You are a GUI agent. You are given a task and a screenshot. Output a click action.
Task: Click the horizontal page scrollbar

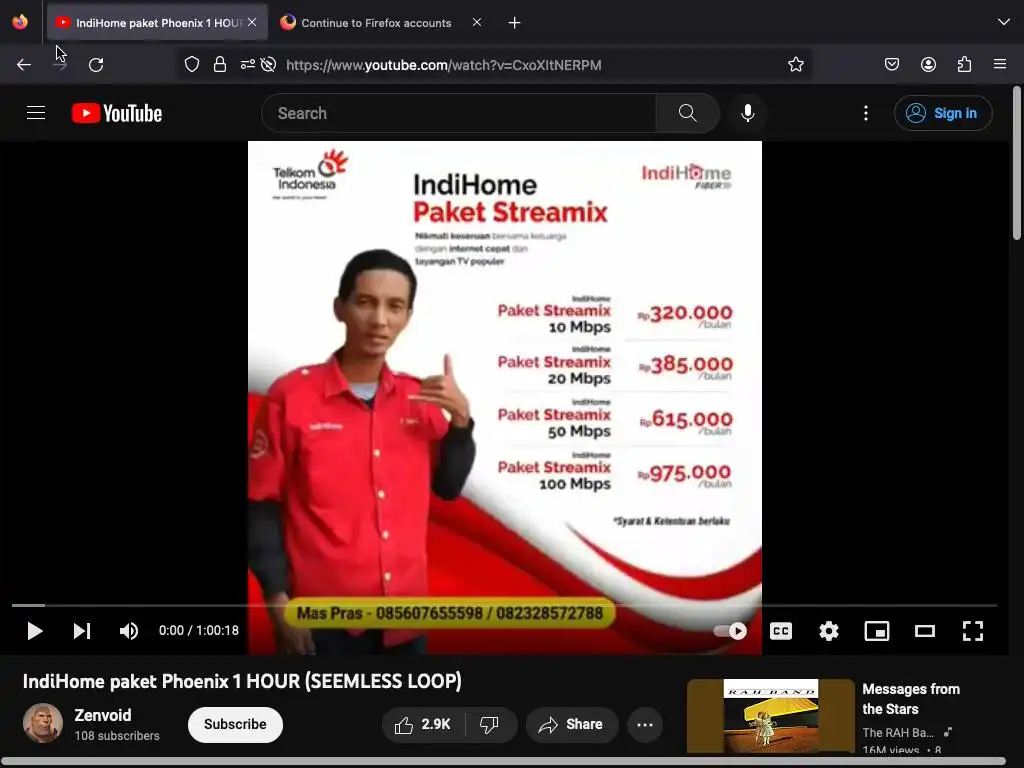503,761
